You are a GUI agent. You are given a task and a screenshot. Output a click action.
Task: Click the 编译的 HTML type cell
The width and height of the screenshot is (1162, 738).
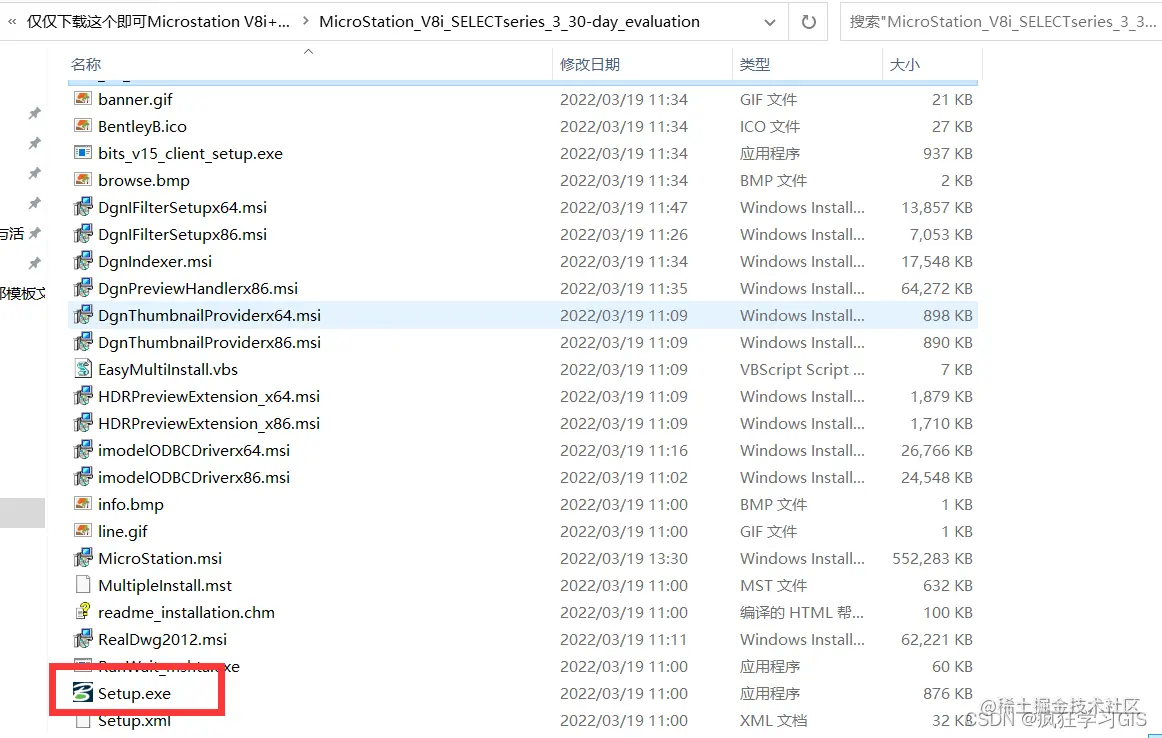click(802, 613)
